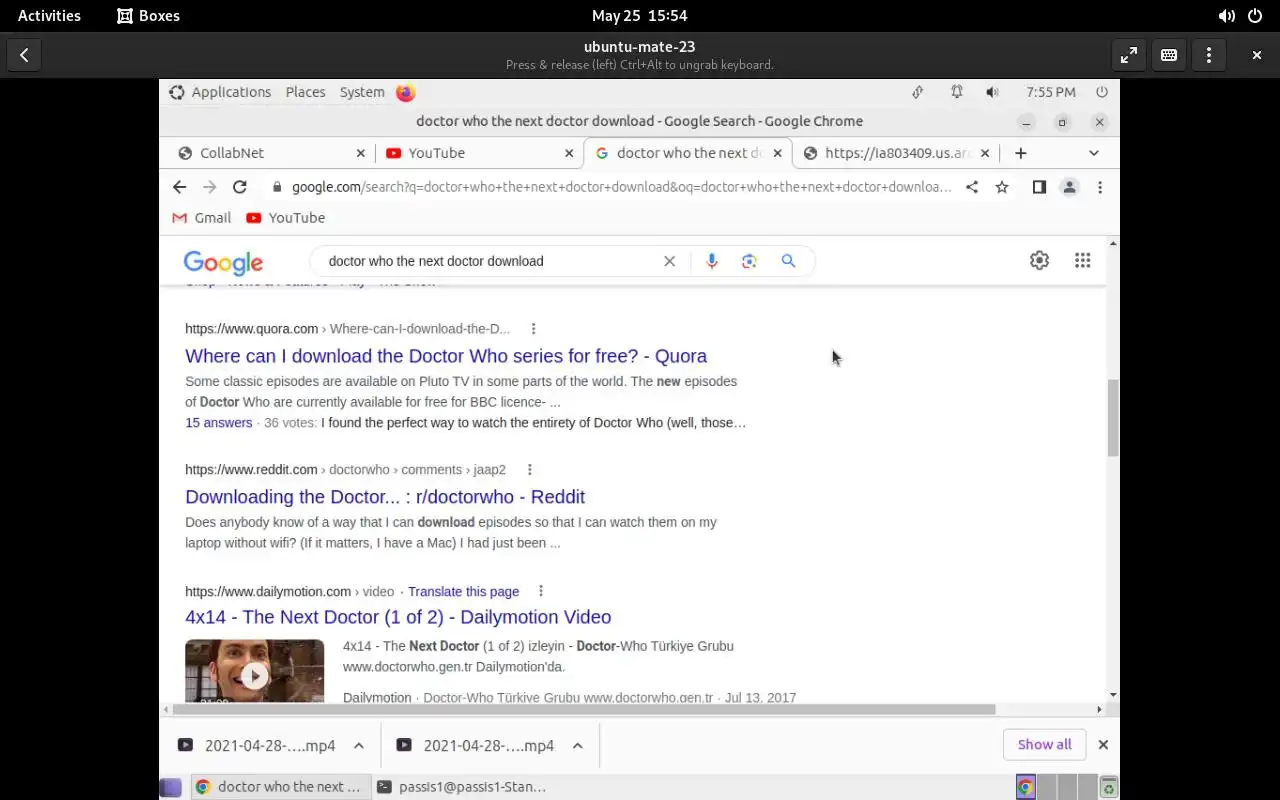Bookmark this page with star icon
The width and height of the screenshot is (1280, 800).
(1002, 187)
